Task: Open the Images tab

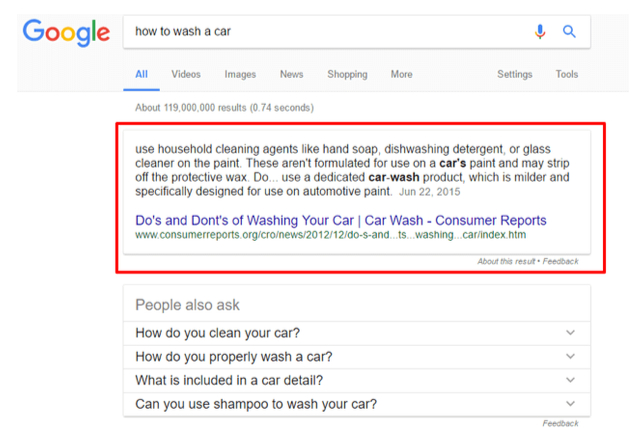Action: click(240, 74)
